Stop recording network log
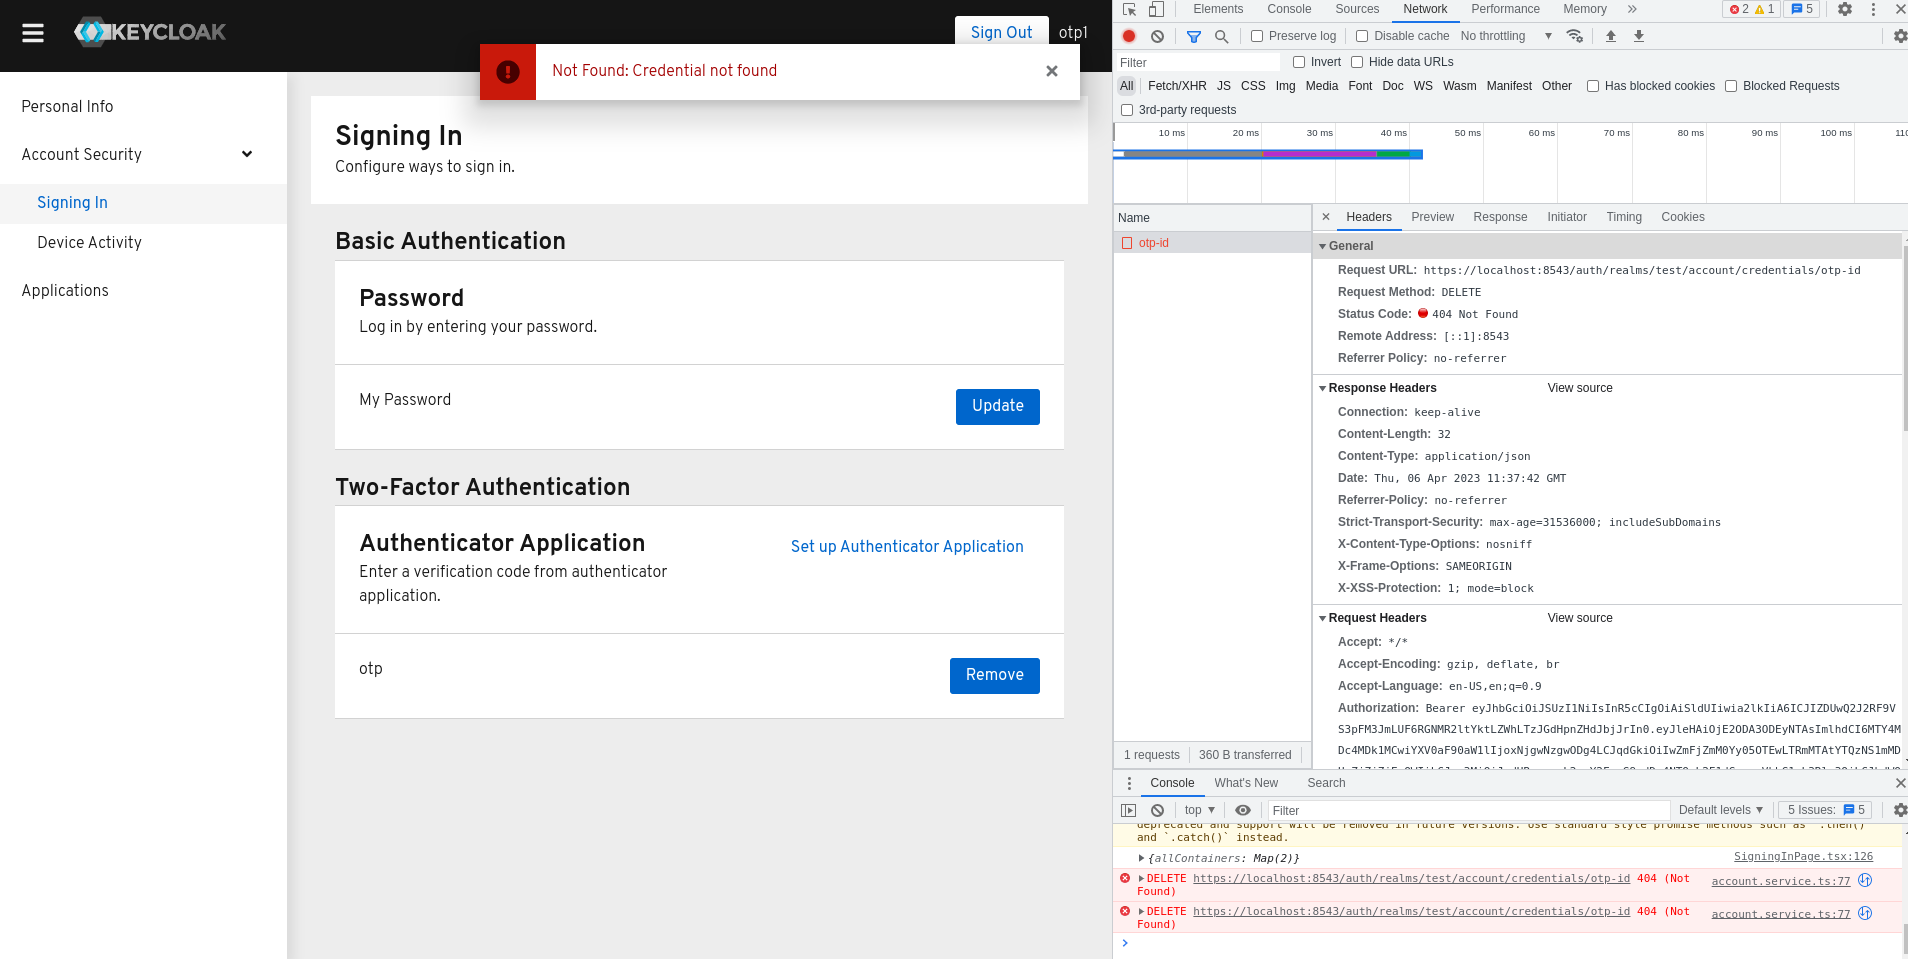The width and height of the screenshot is (1908, 959). click(x=1128, y=36)
